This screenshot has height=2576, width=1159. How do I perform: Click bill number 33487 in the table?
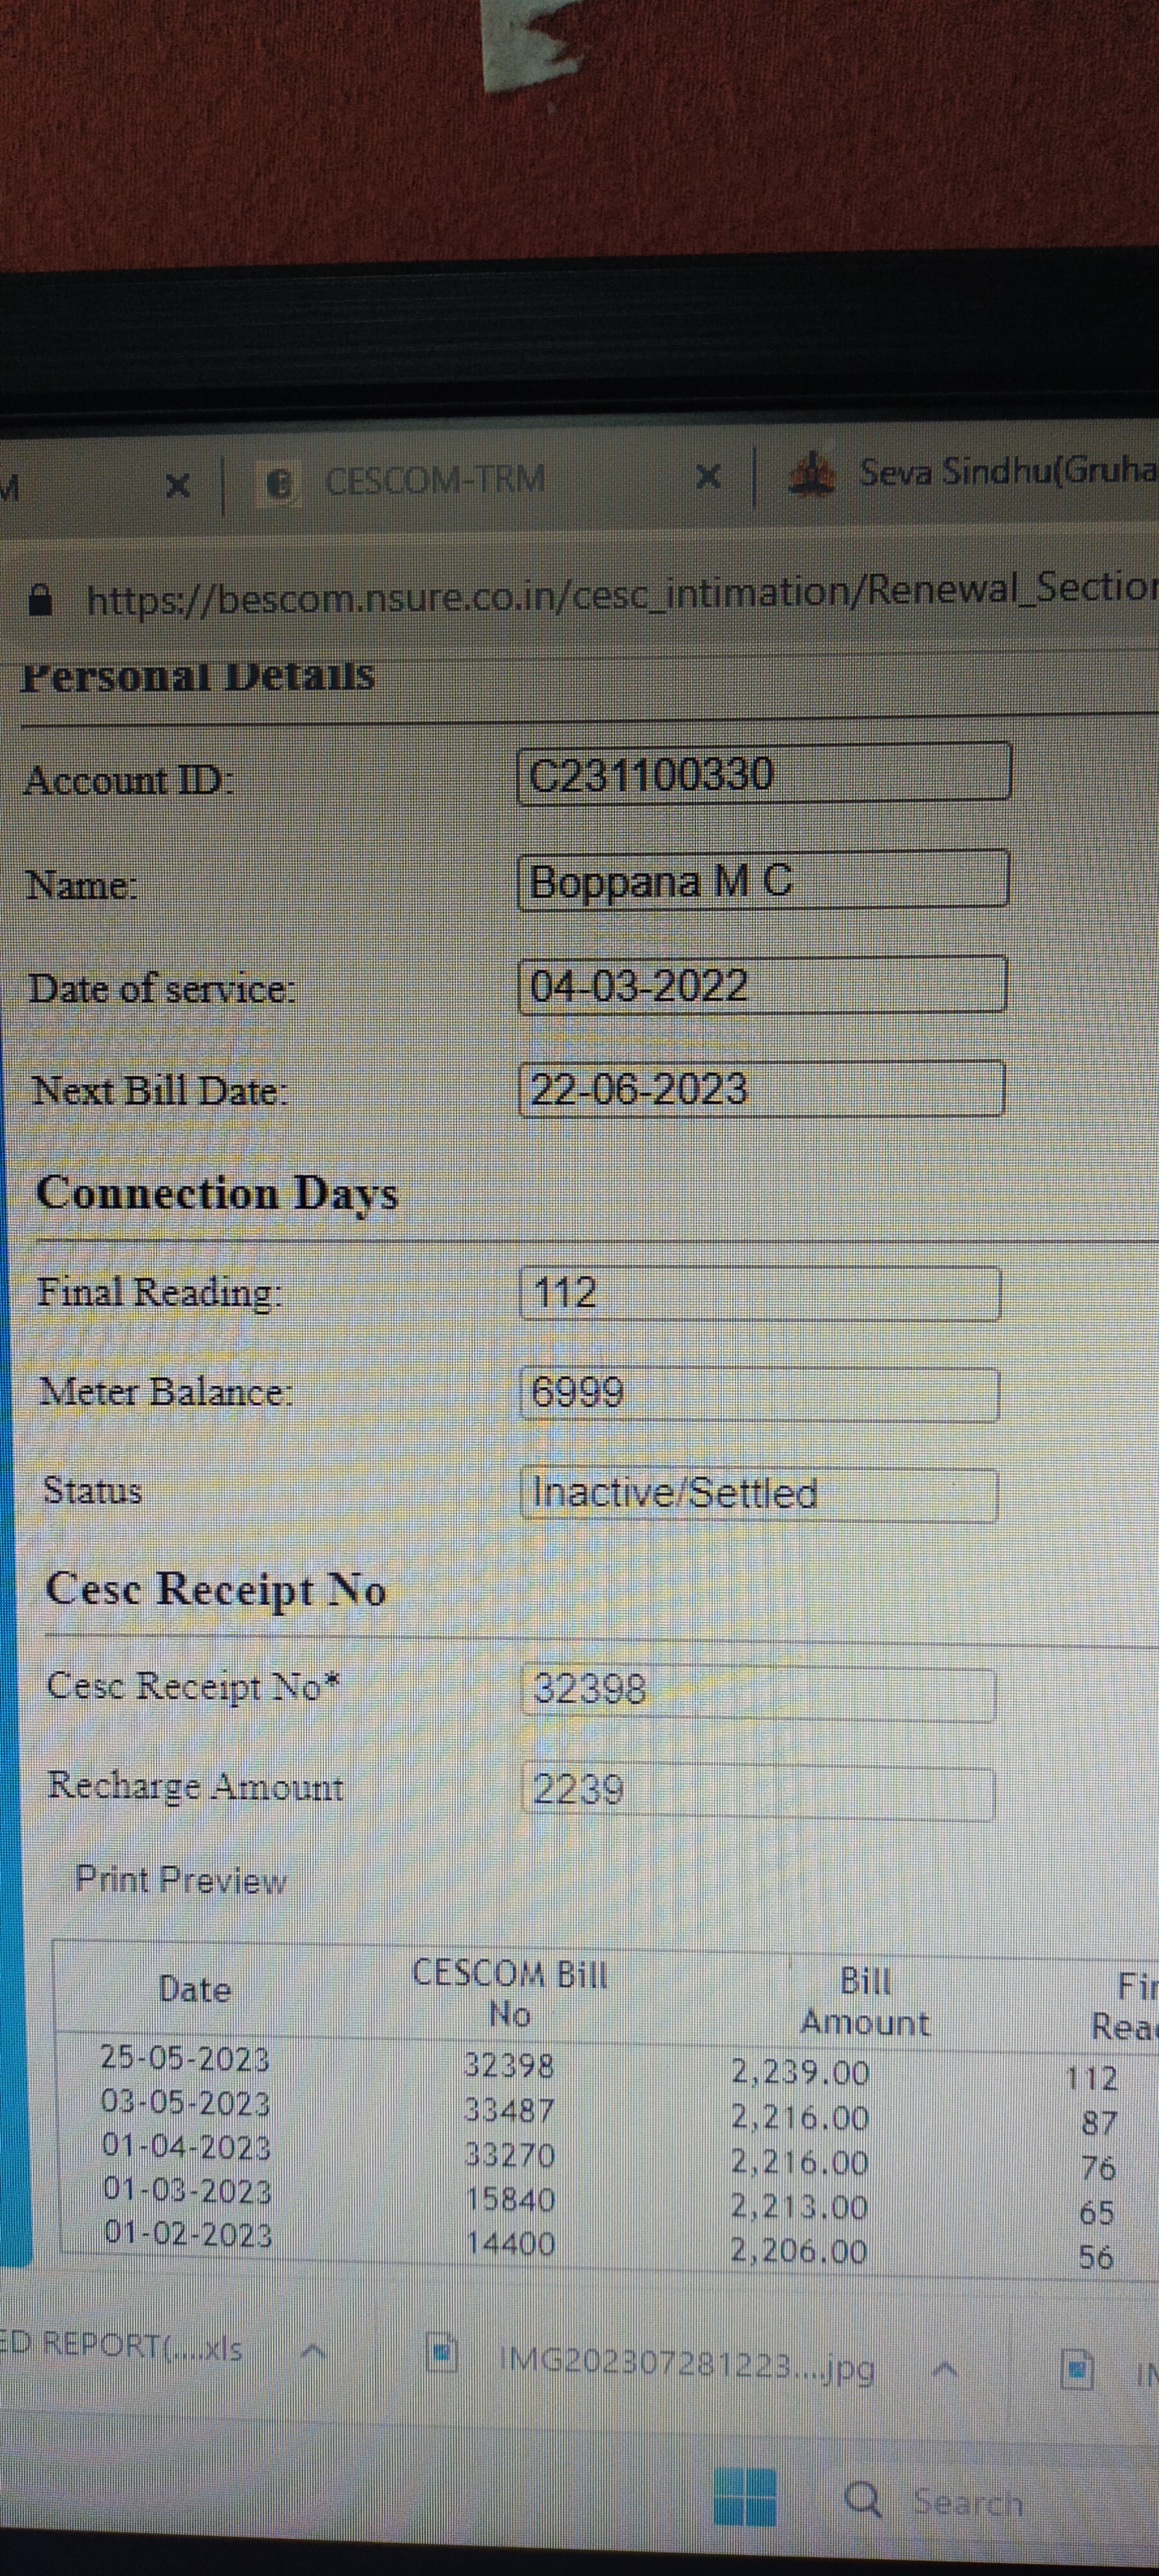point(509,2110)
